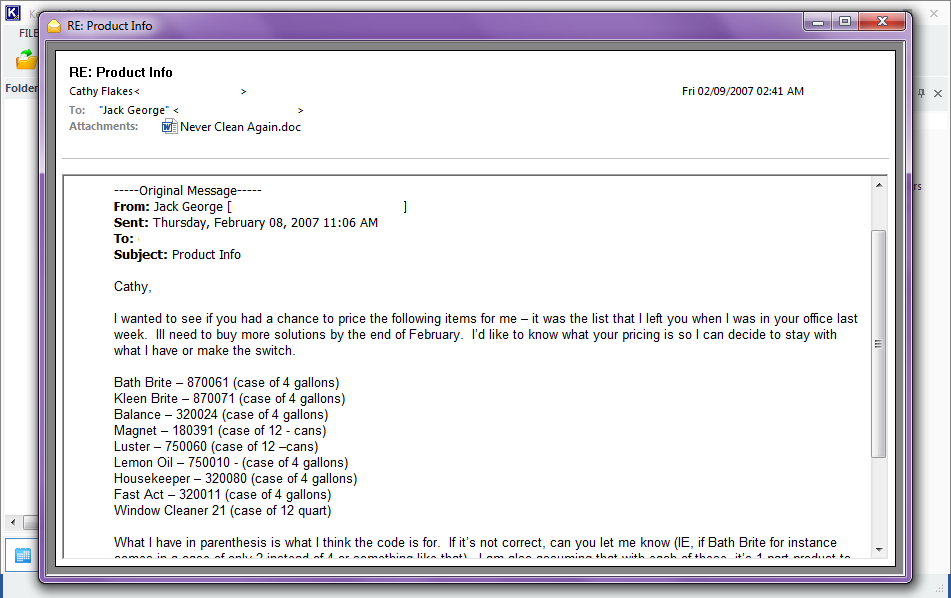Open the Never Clean Again.doc attachment
The image size is (951, 598).
coord(240,127)
